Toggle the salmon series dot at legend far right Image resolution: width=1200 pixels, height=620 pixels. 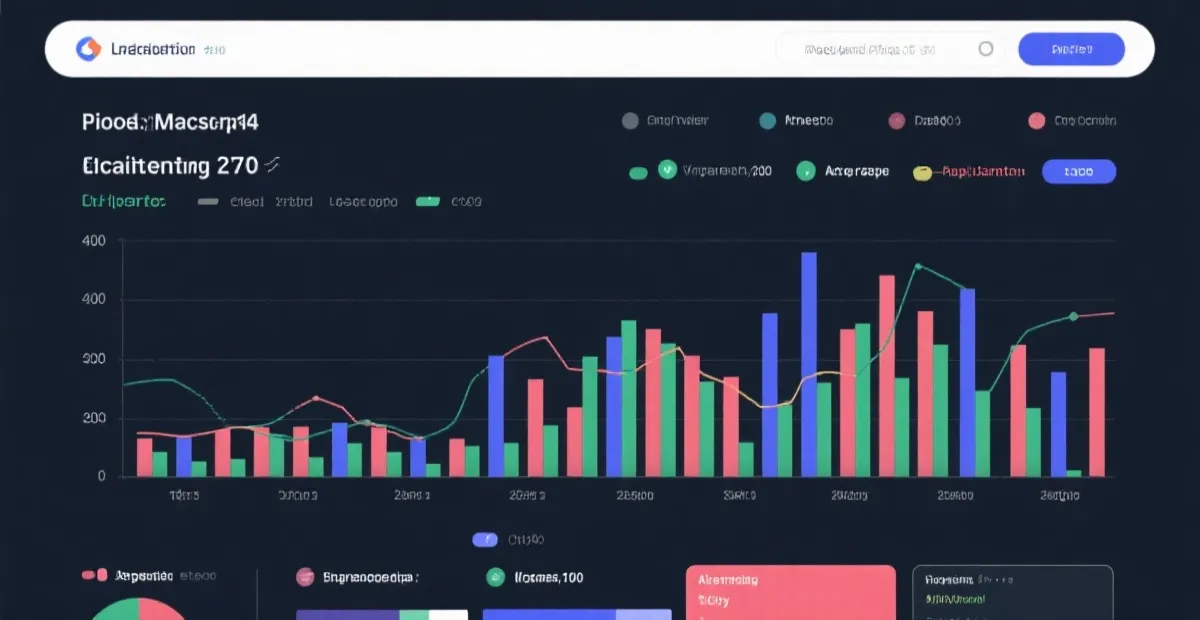coord(1037,121)
